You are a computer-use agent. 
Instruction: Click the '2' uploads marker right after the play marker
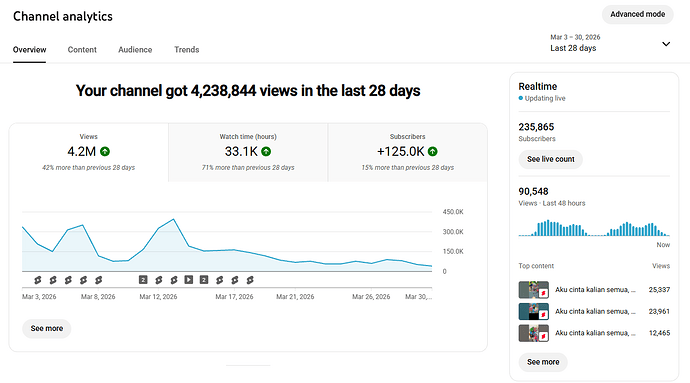204,280
